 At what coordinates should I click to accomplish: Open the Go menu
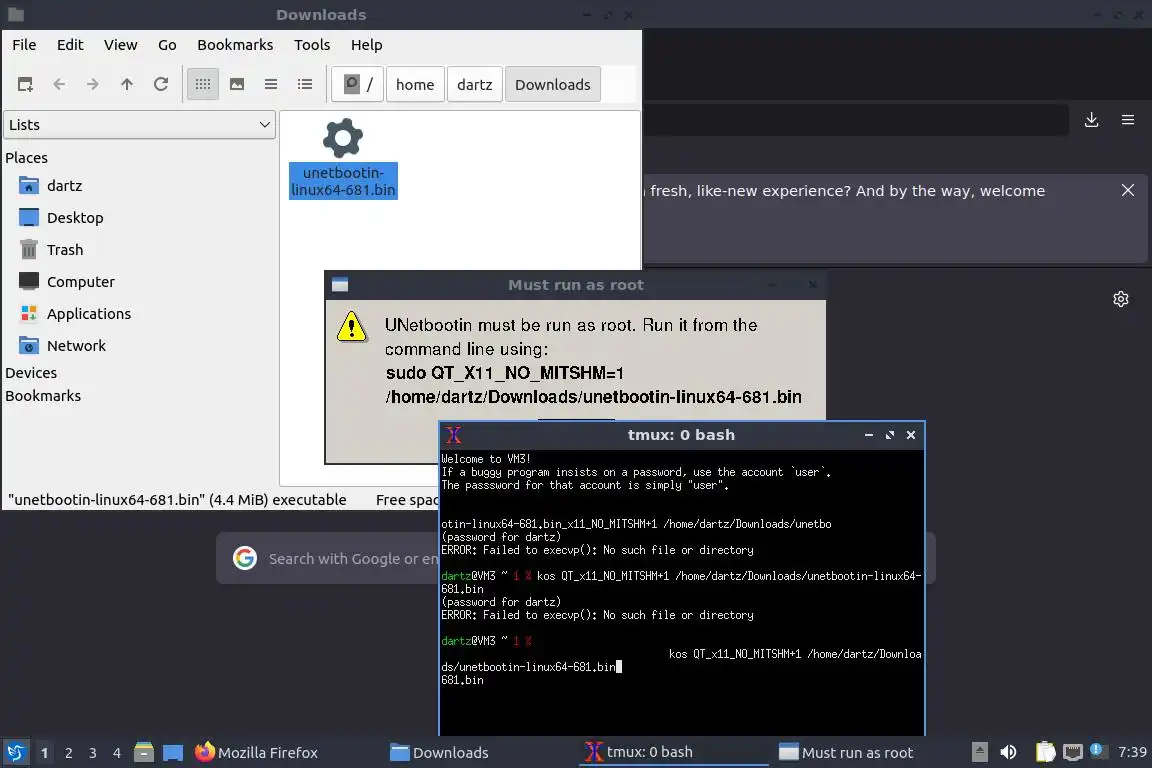click(x=167, y=45)
